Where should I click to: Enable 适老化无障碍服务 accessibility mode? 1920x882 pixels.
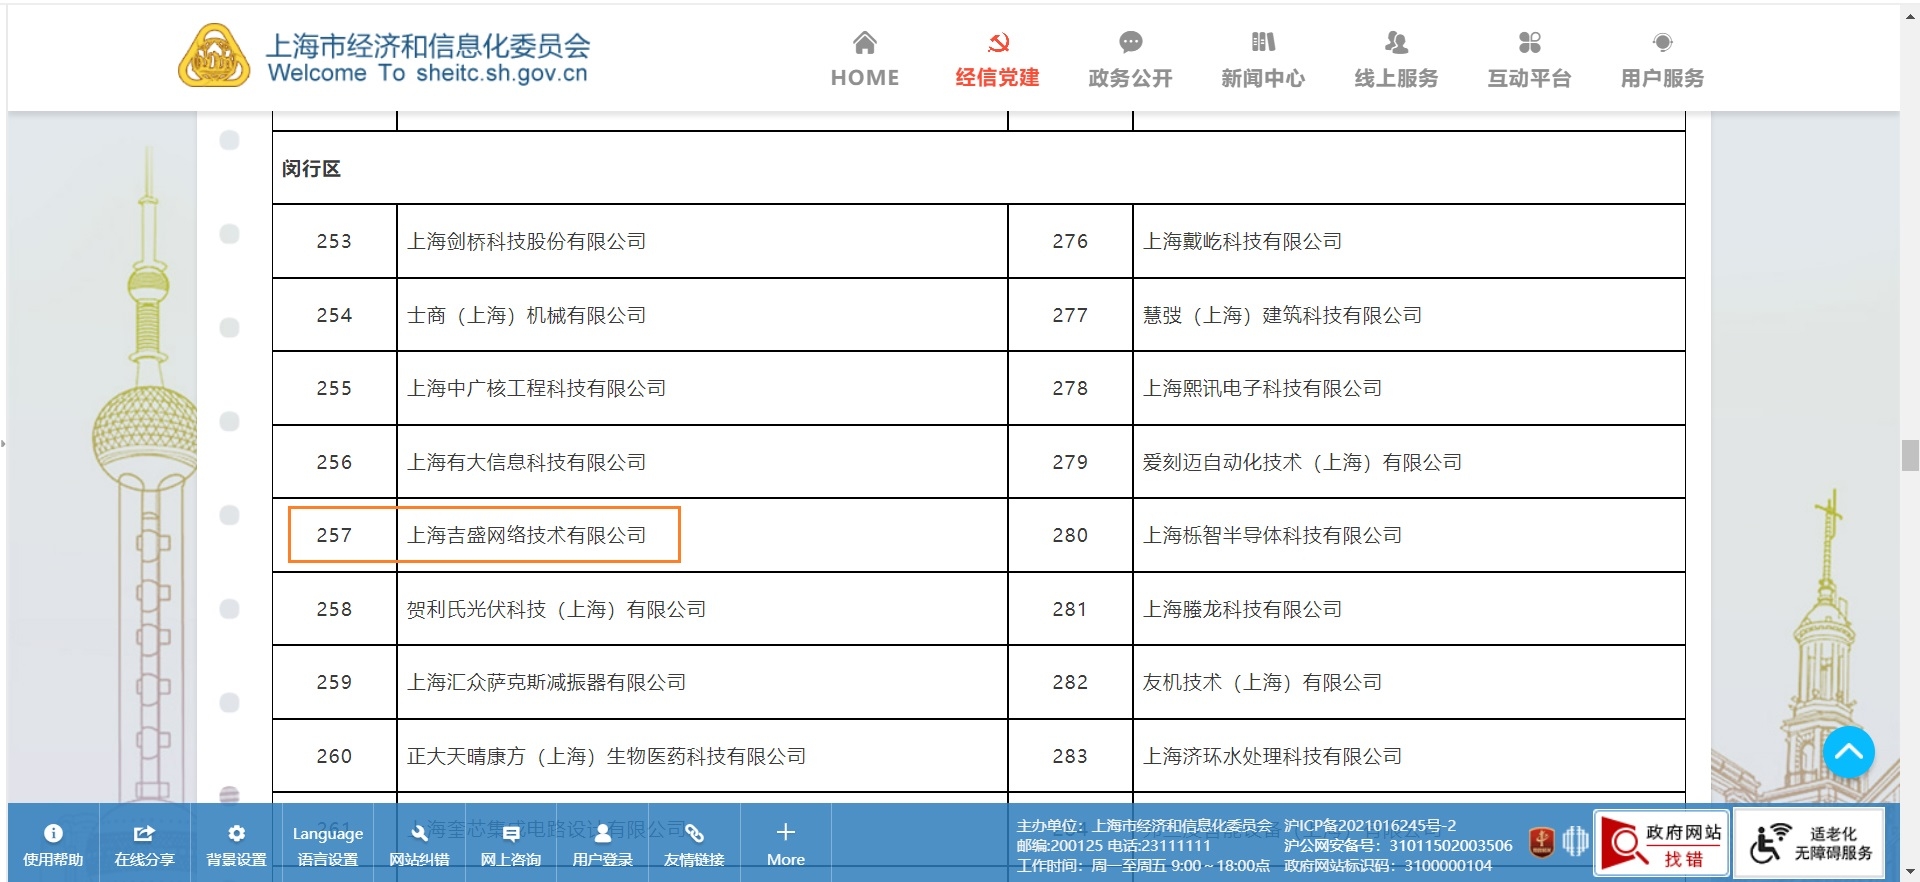coord(1809,843)
